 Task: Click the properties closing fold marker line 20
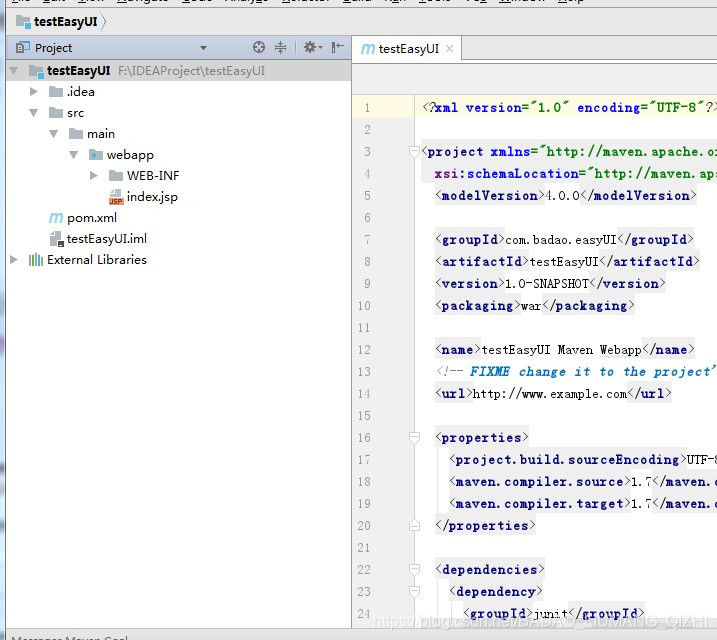point(414,525)
